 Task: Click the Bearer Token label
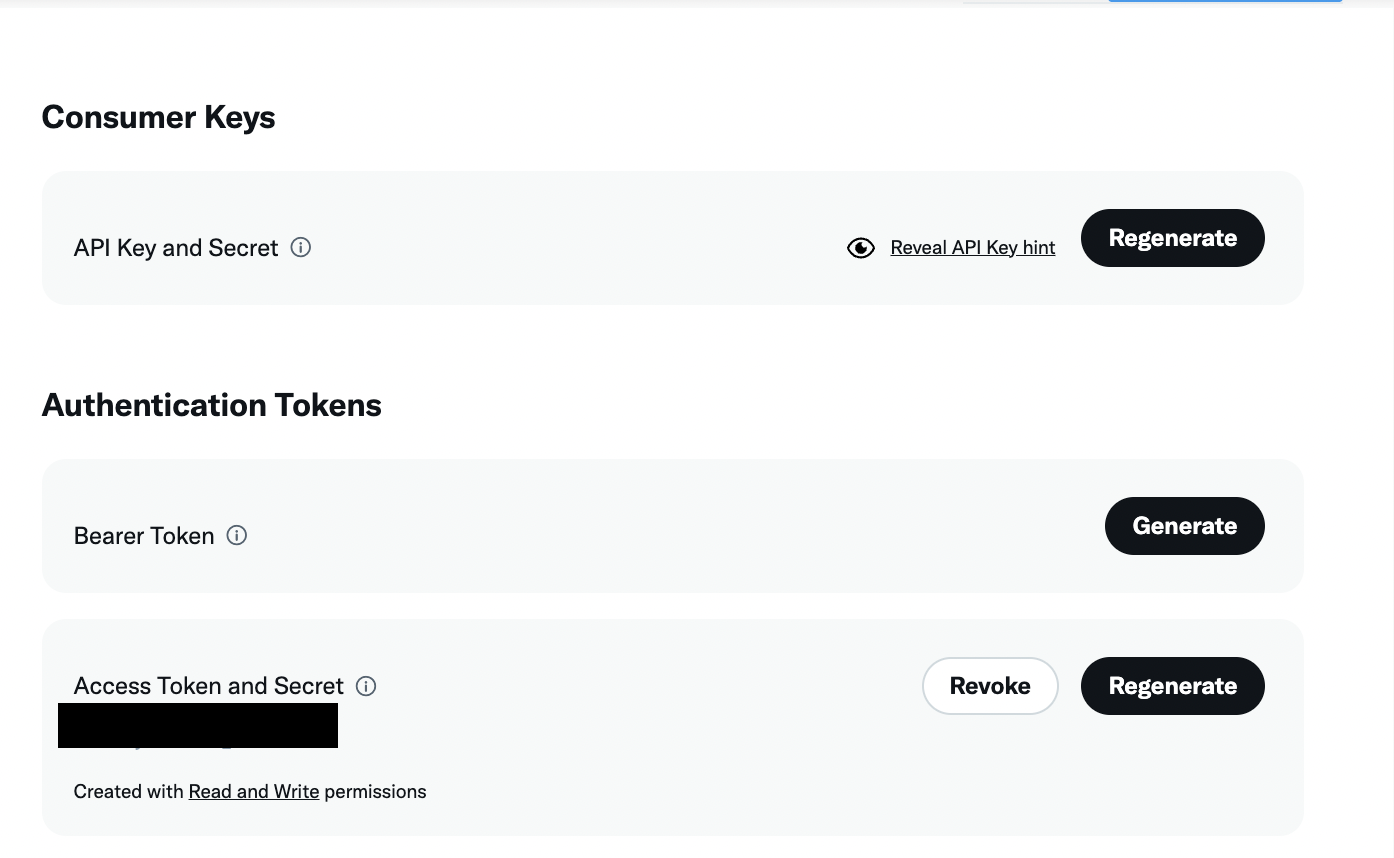point(144,536)
